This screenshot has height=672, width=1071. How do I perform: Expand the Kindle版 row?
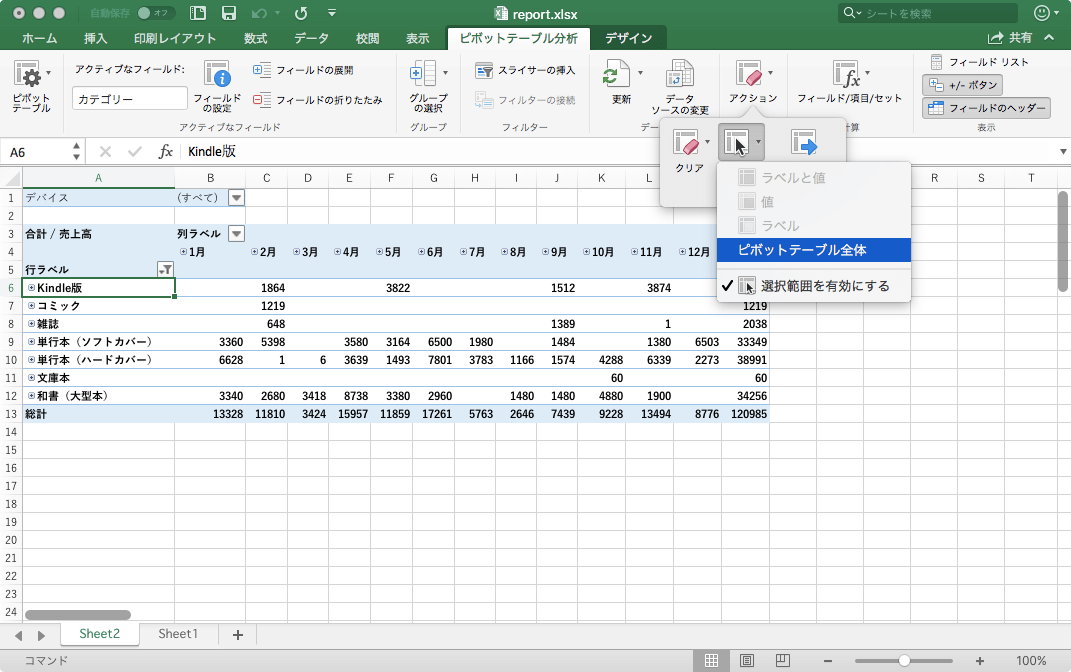31,288
